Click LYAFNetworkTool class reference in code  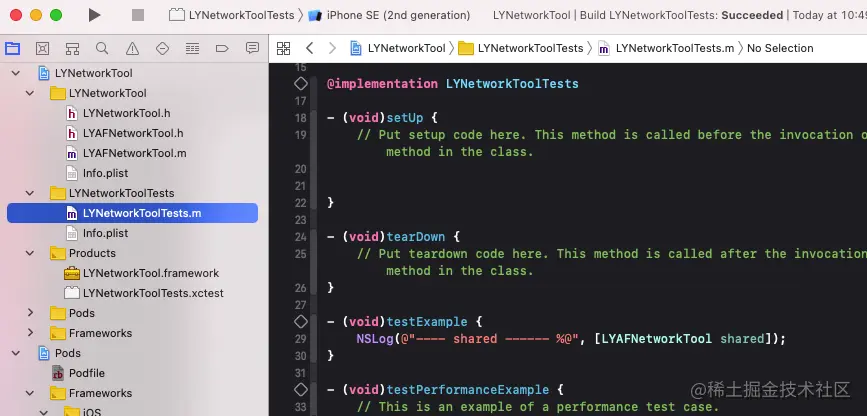pos(657,339)
